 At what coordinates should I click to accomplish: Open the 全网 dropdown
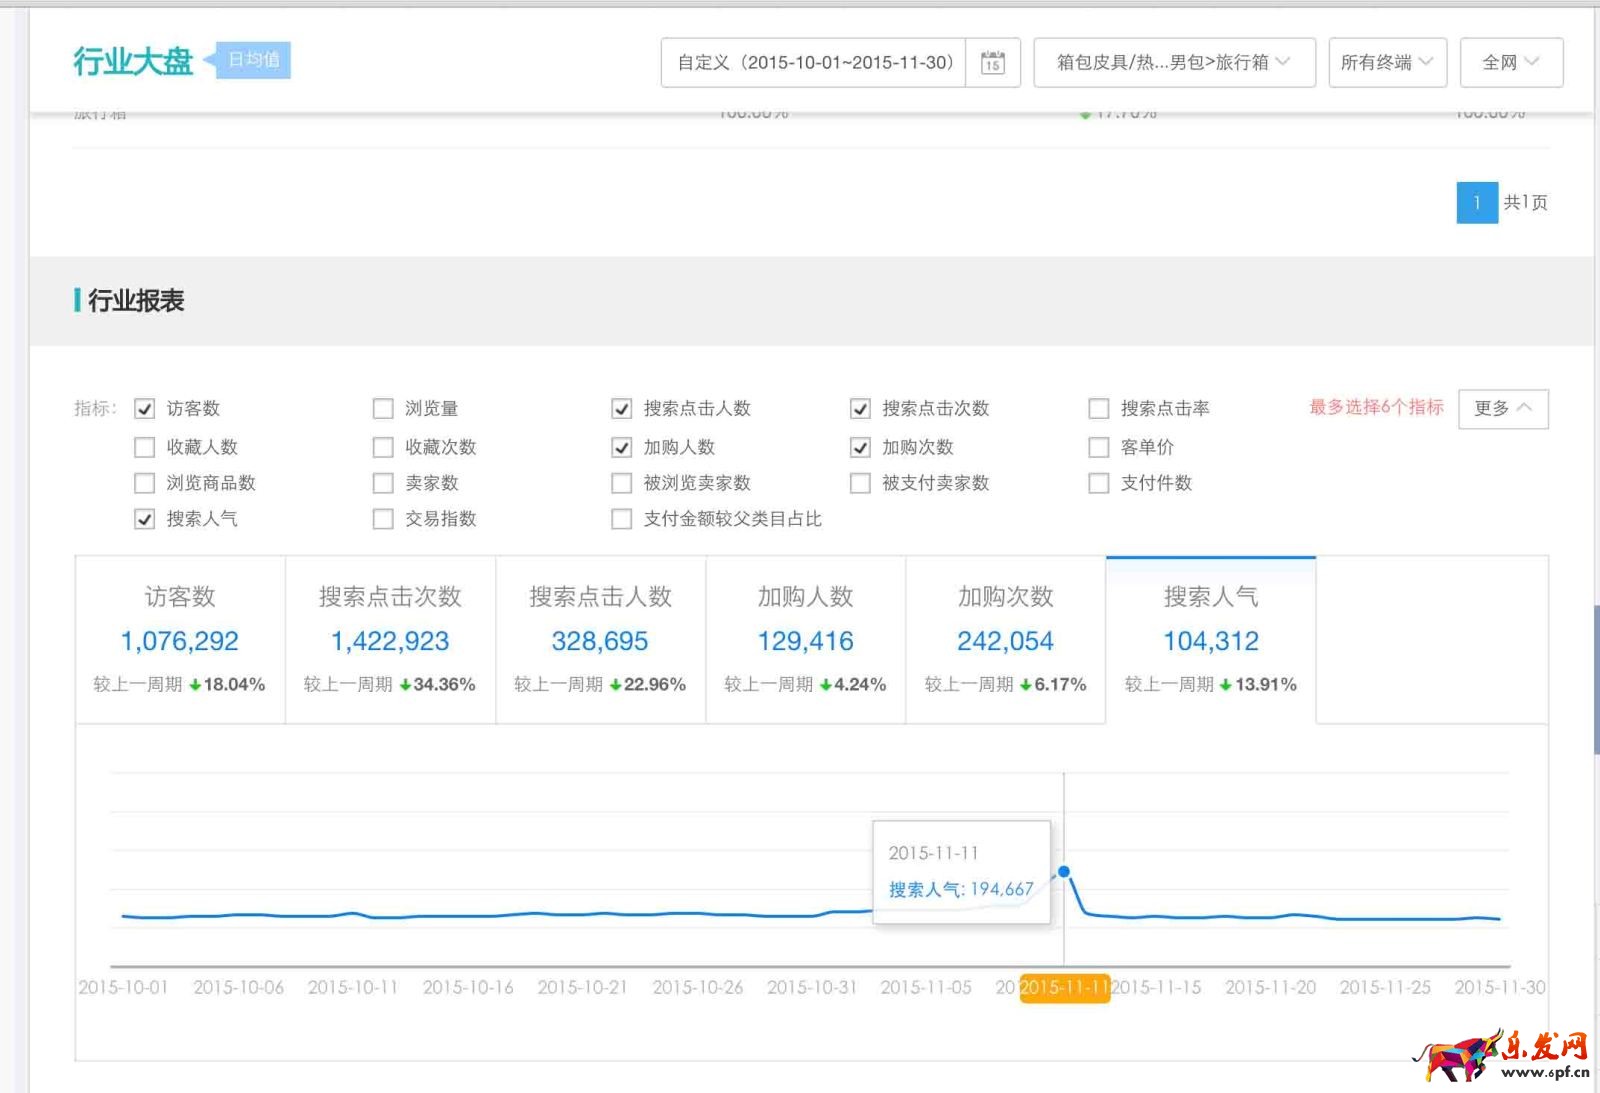click(1511, 62)
